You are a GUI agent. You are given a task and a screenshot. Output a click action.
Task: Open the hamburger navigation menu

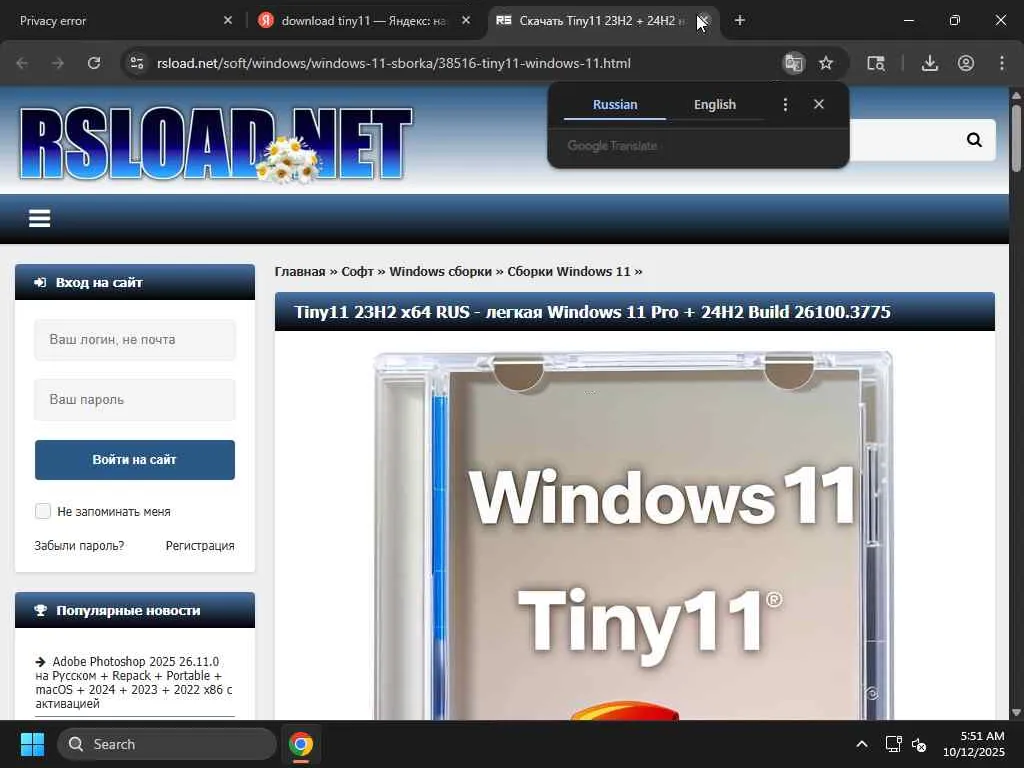pyautogui.click(x=39, y=218)
